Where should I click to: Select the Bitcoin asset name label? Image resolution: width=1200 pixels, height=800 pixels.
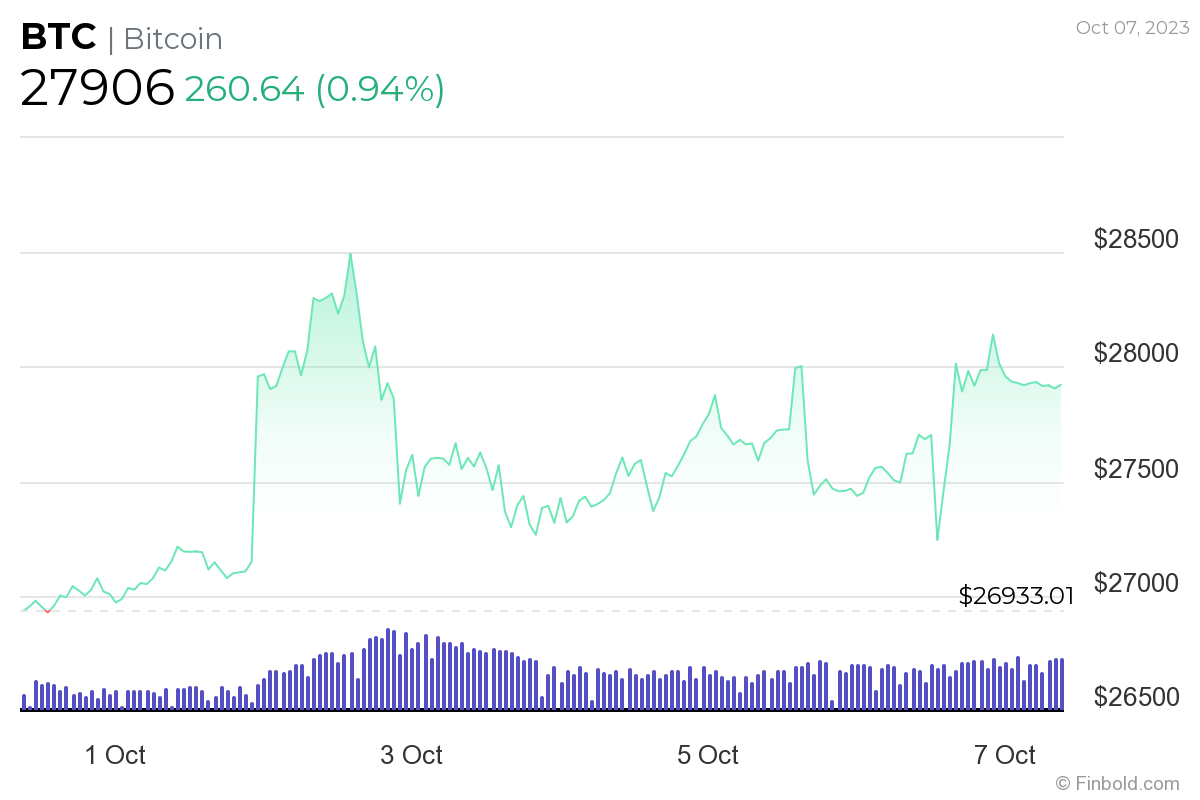[172, 40]
